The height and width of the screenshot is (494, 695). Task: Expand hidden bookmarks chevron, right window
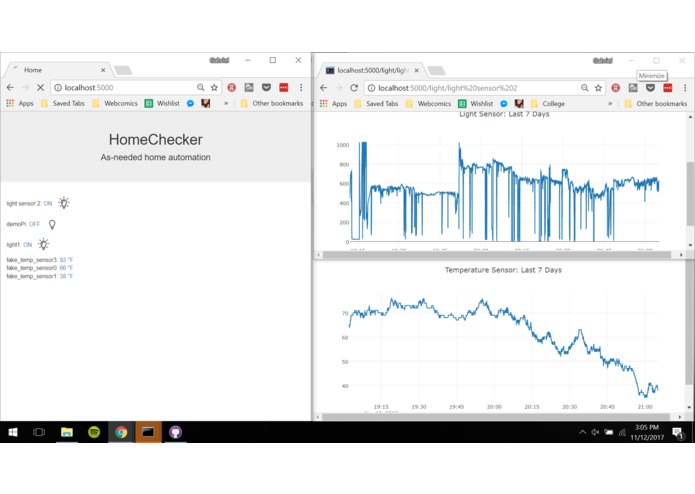point(610,104)
